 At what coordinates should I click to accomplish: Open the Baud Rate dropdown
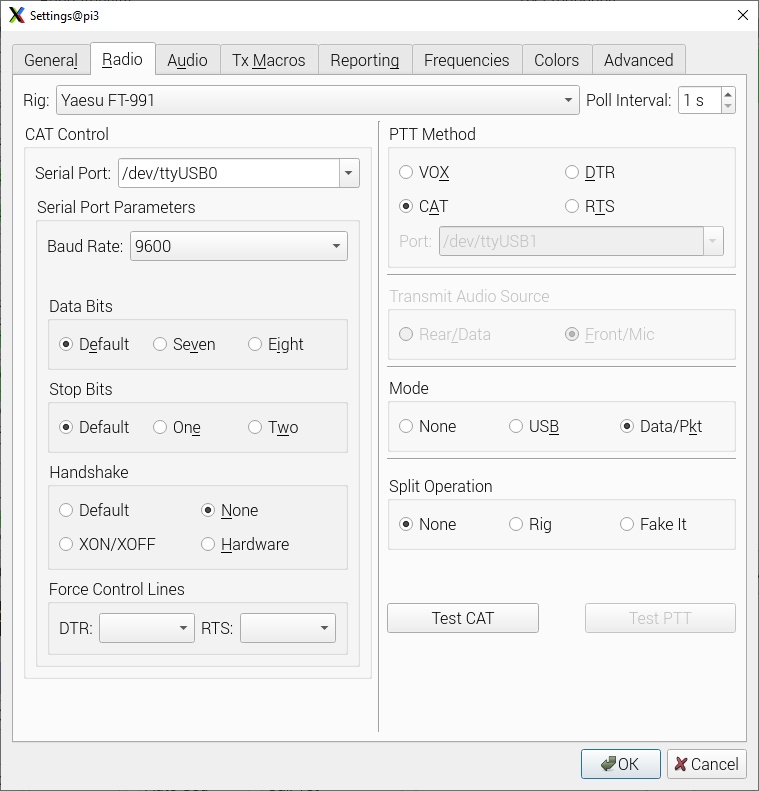[239, 246]
